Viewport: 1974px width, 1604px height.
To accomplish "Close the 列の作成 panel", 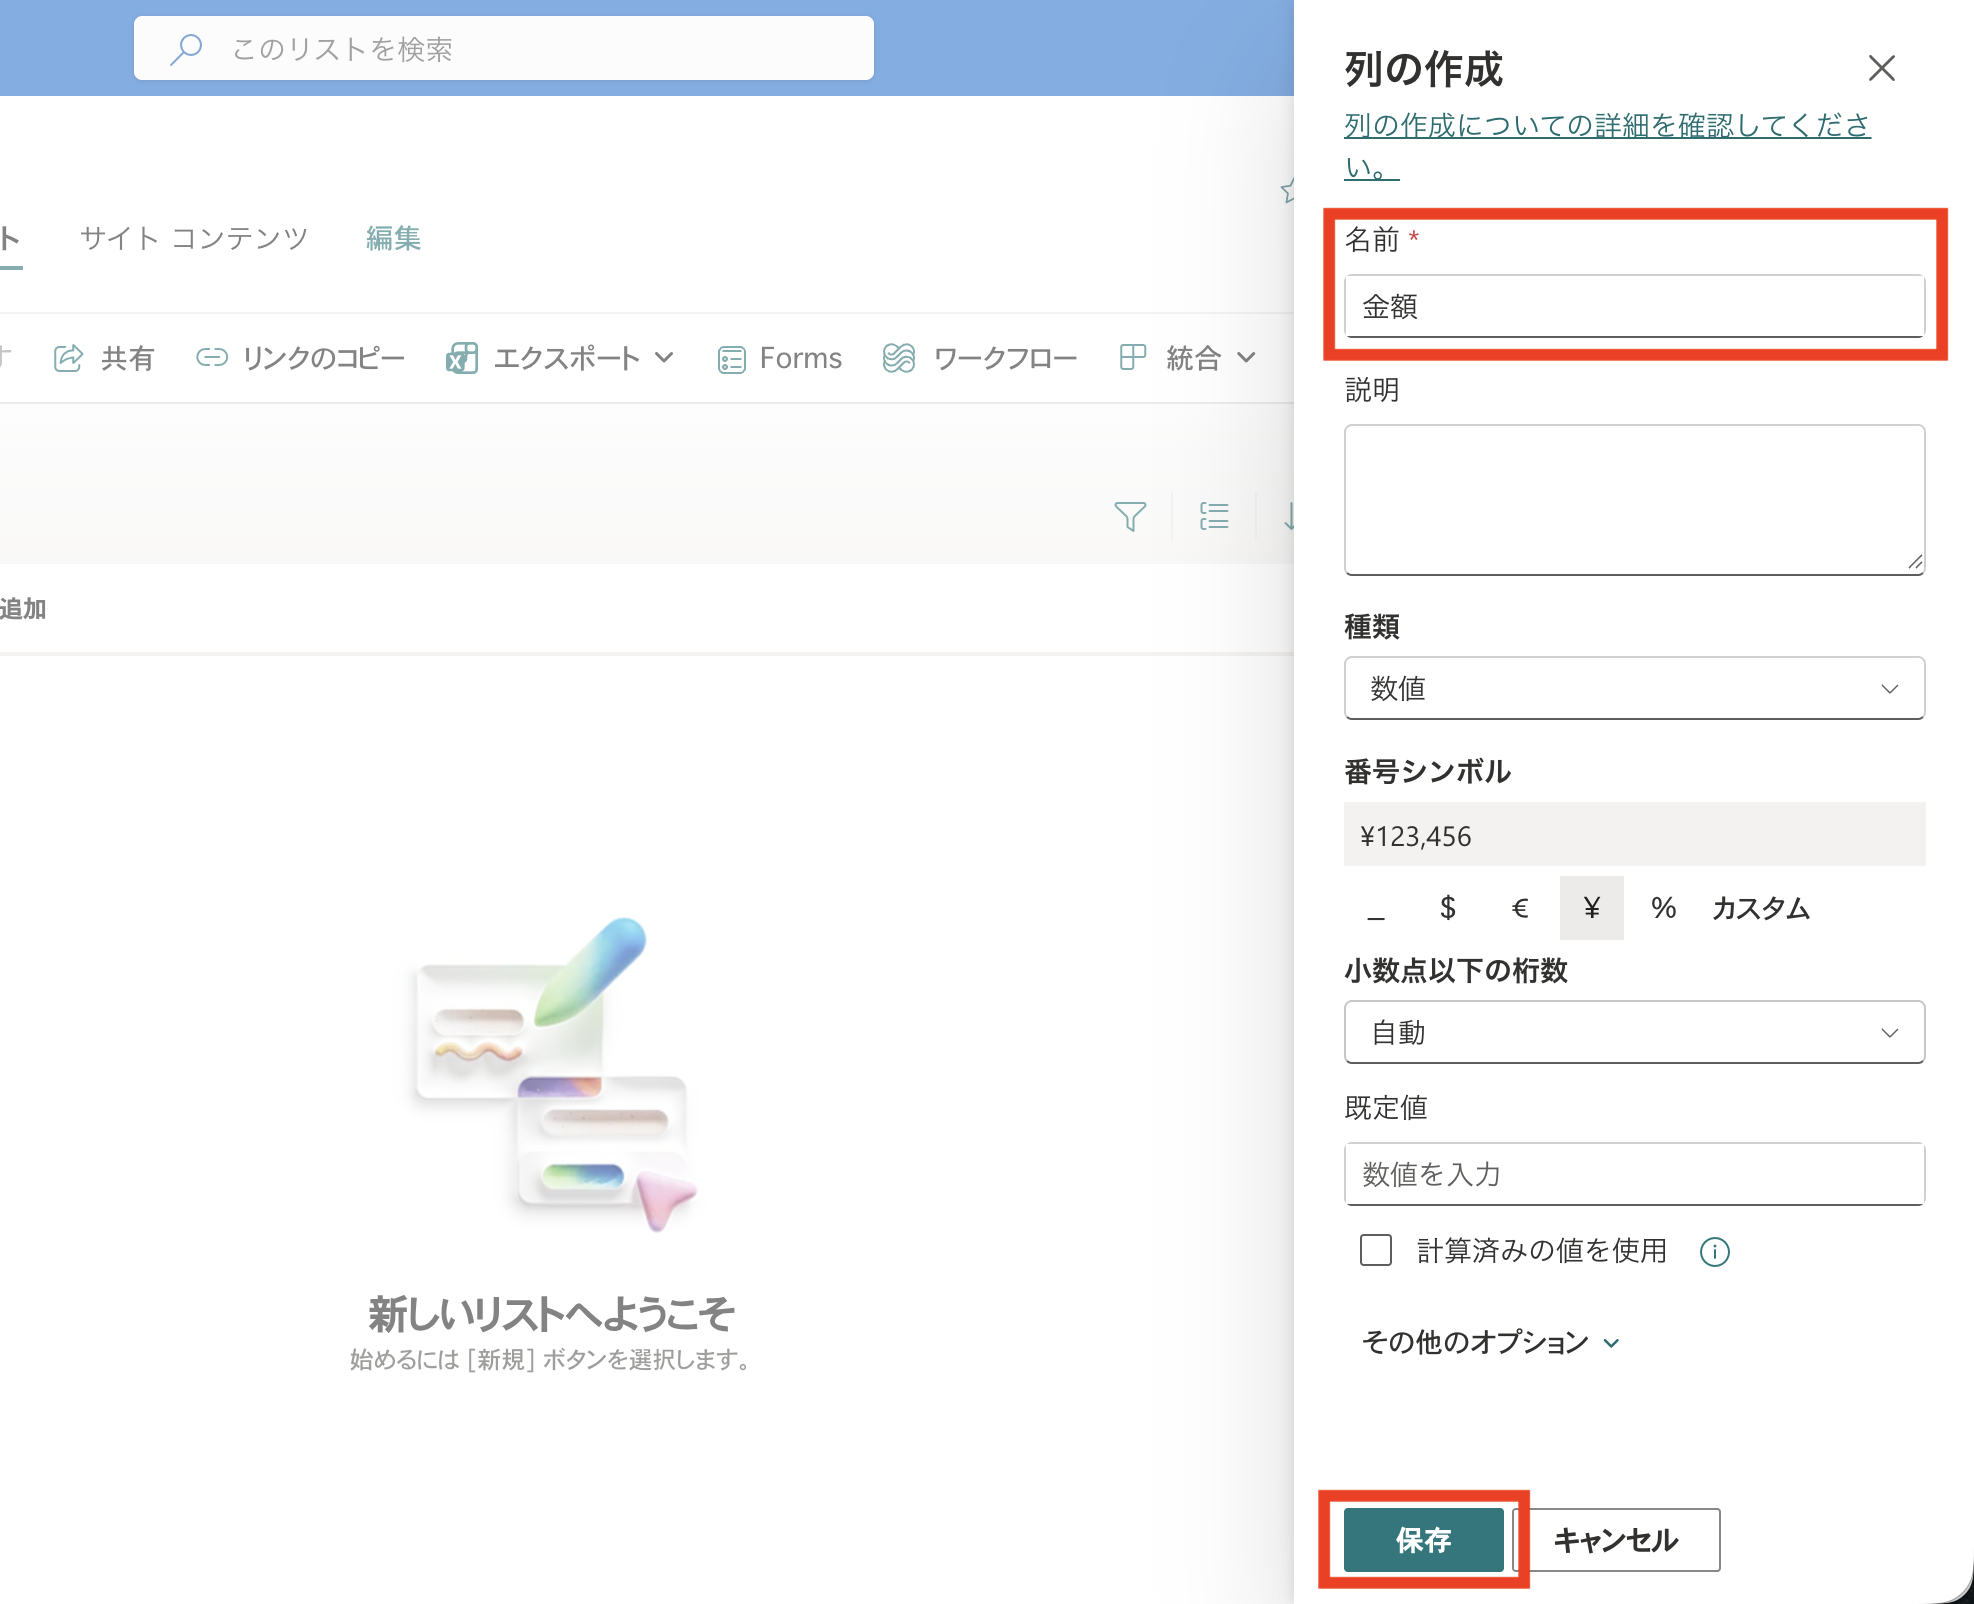I will (x=1882, y=69).
